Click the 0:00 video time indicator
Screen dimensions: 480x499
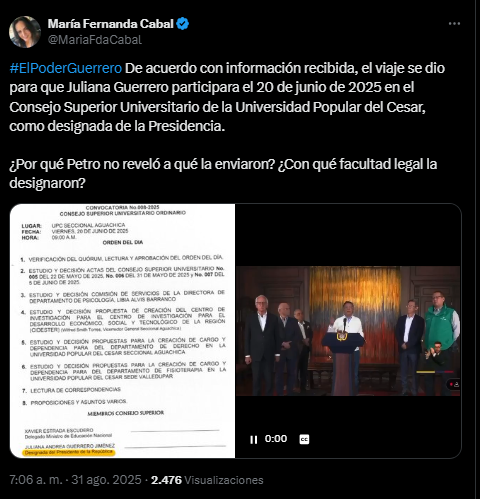276,439
